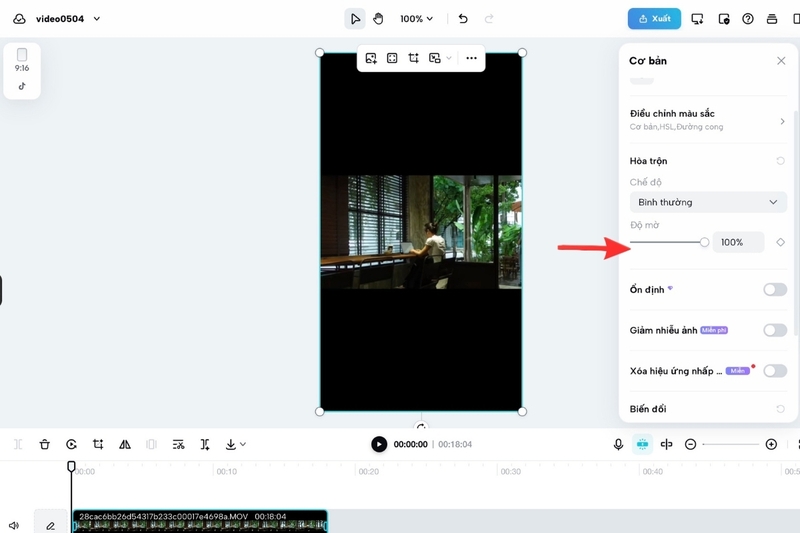Toggle the Ổn định stabilize switch

click(775, 290)
